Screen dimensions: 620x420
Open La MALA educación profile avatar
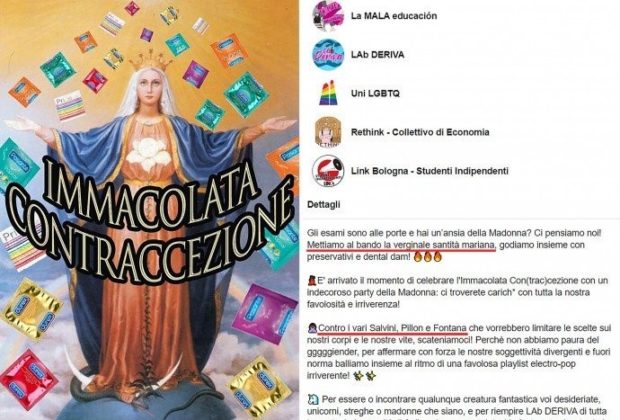328,16
